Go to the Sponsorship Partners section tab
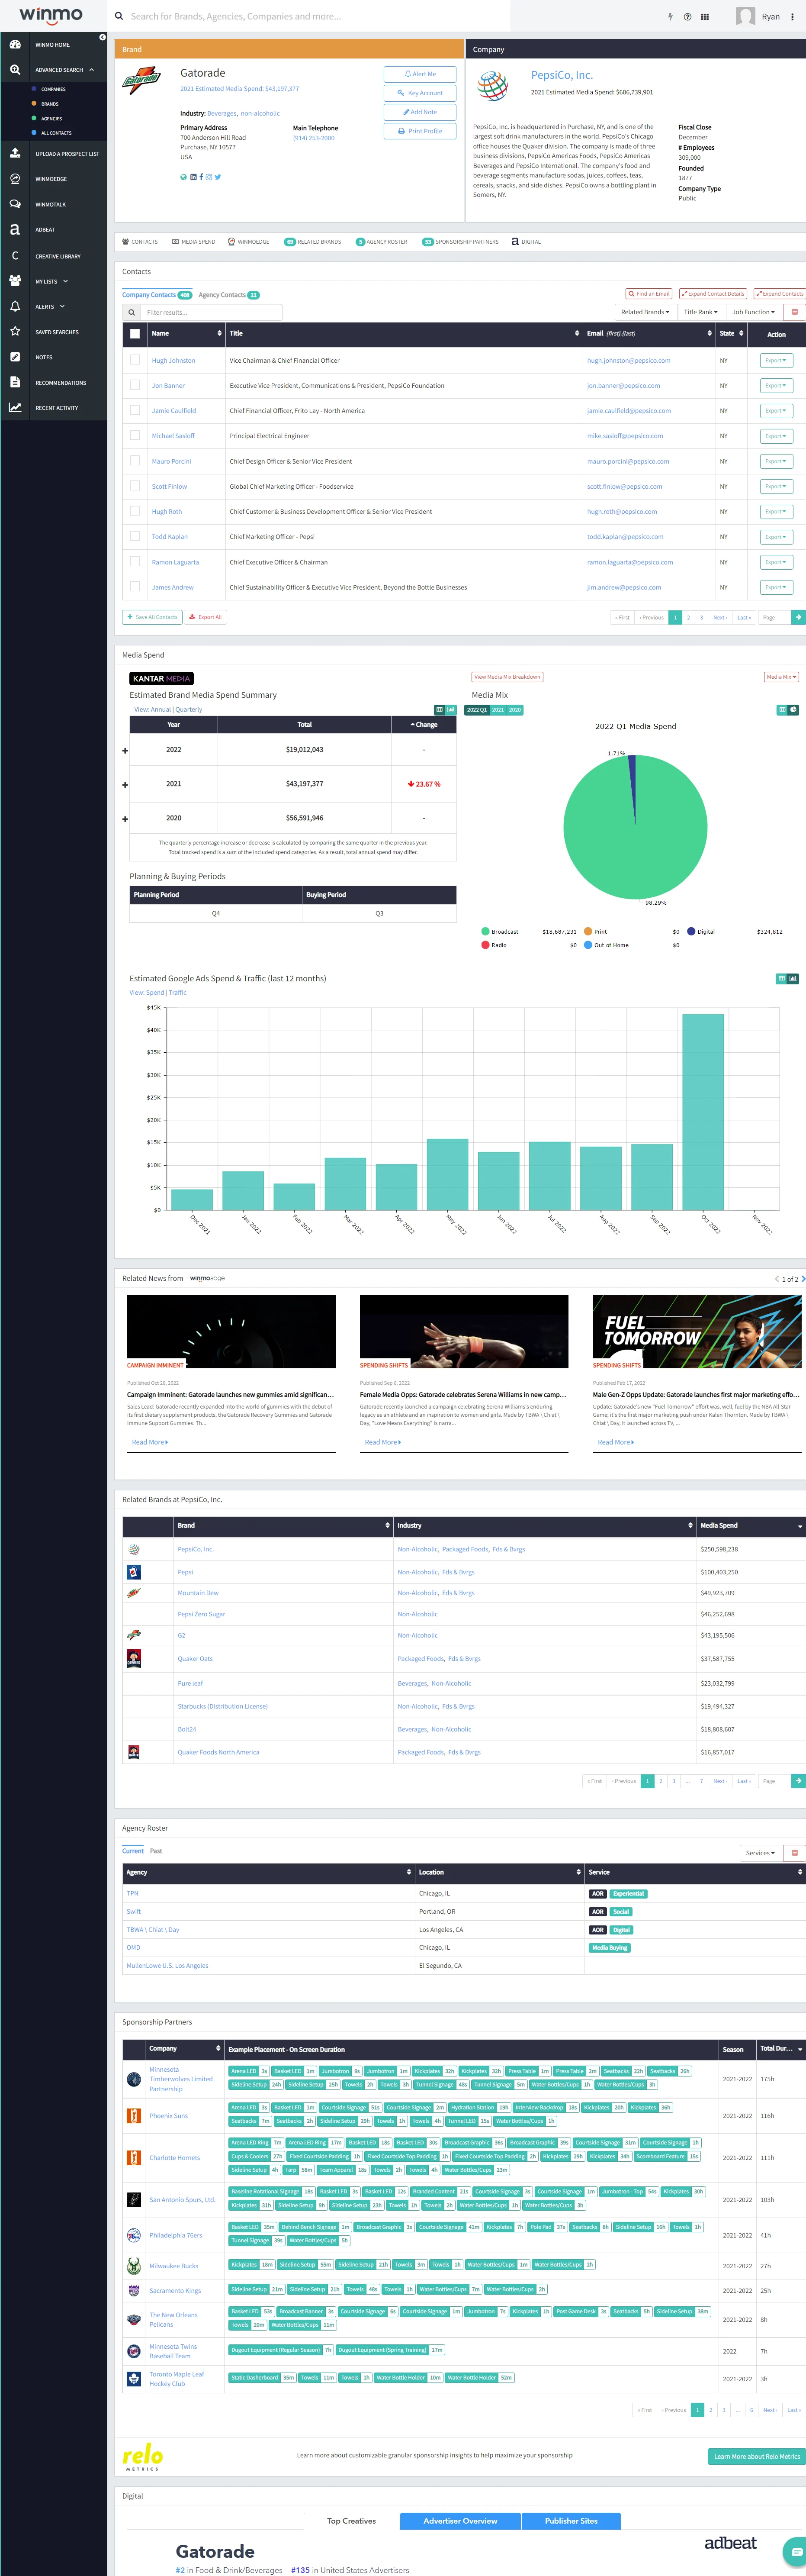Viewport: 806px width, 2576px height. coord(460,241)
